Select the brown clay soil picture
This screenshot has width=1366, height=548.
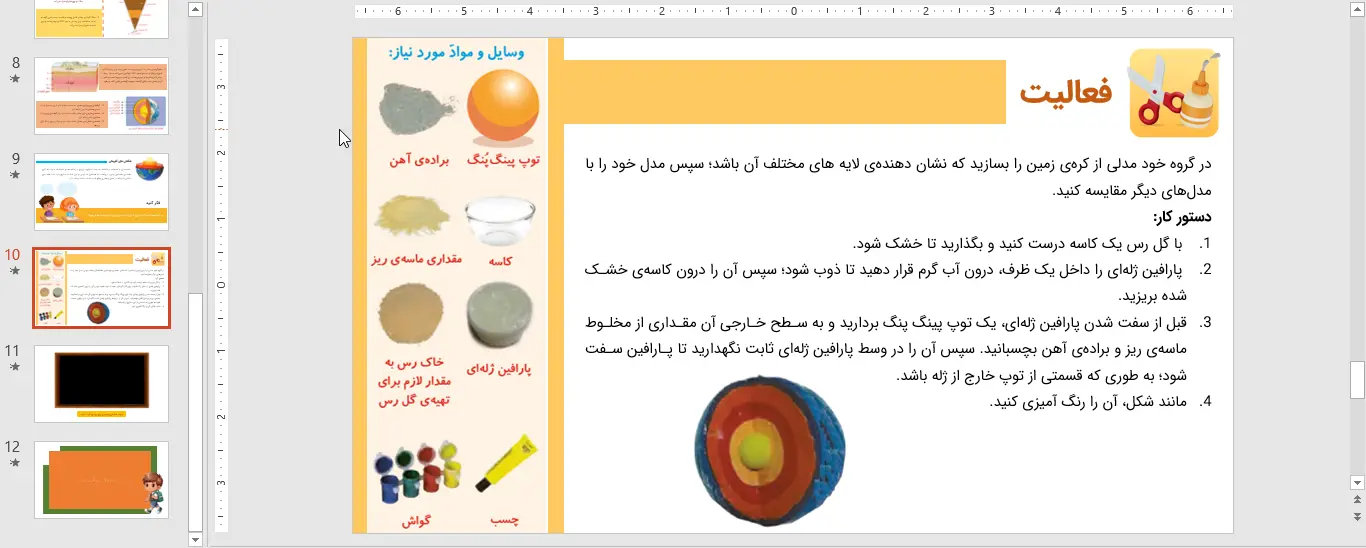pos(411,314)
